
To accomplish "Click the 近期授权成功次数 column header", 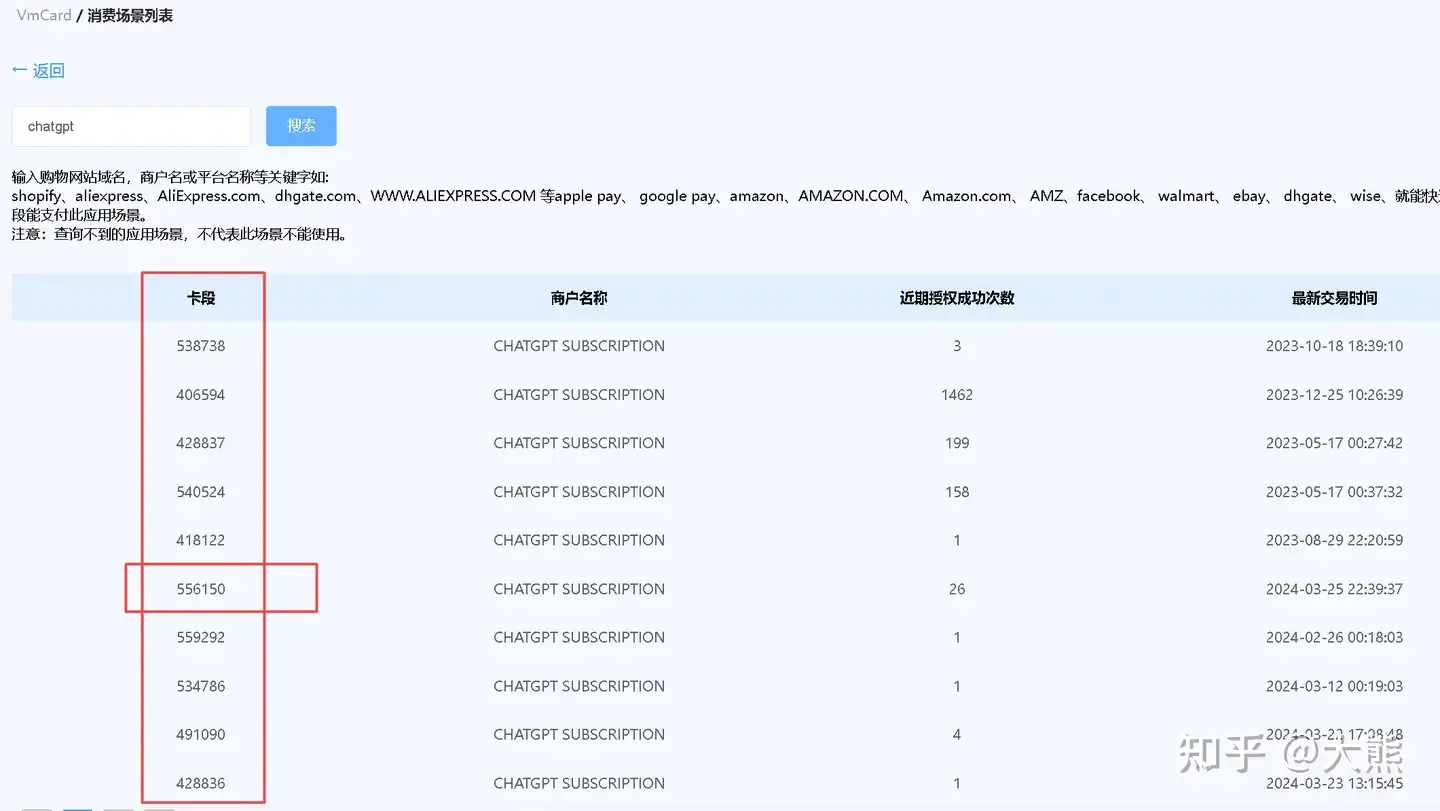I will click(957, 298).
